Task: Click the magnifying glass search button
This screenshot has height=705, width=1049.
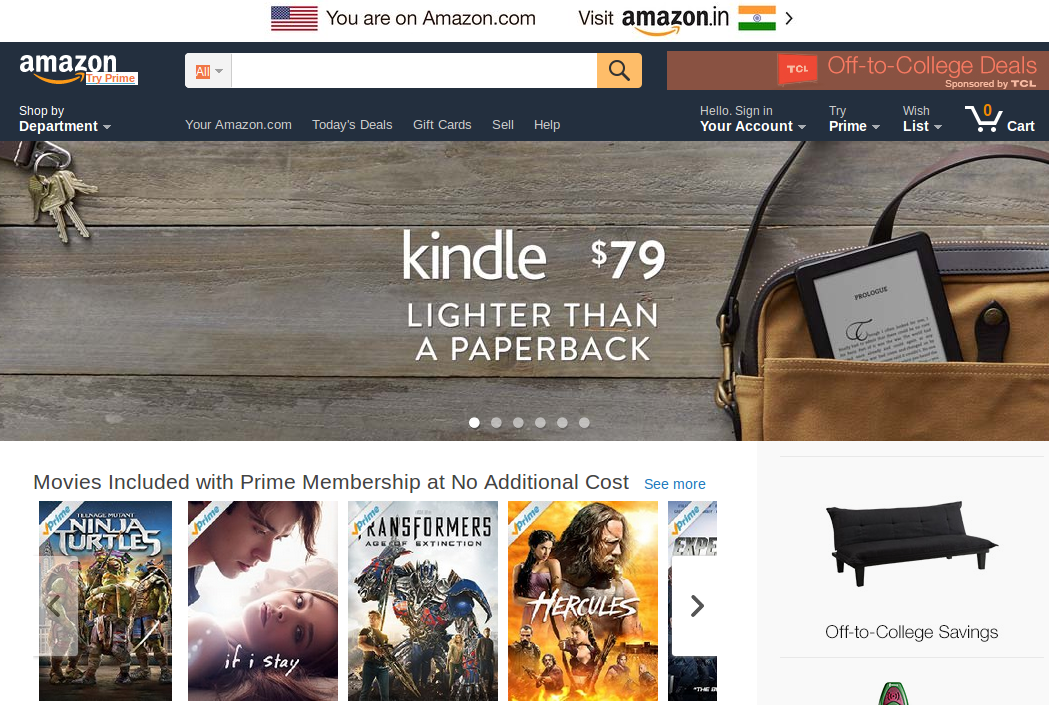Action: pyautogui.click(x=619, y=70)
